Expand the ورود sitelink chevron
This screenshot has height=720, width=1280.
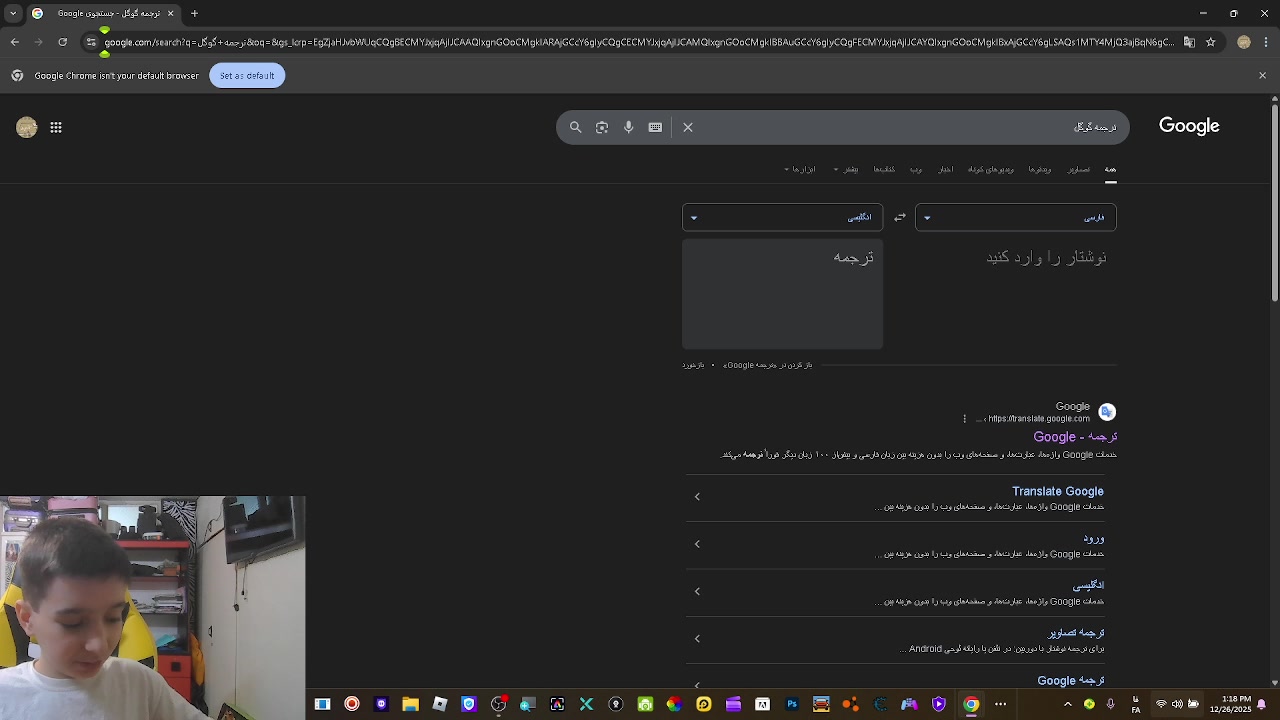[x=697, y=544]
